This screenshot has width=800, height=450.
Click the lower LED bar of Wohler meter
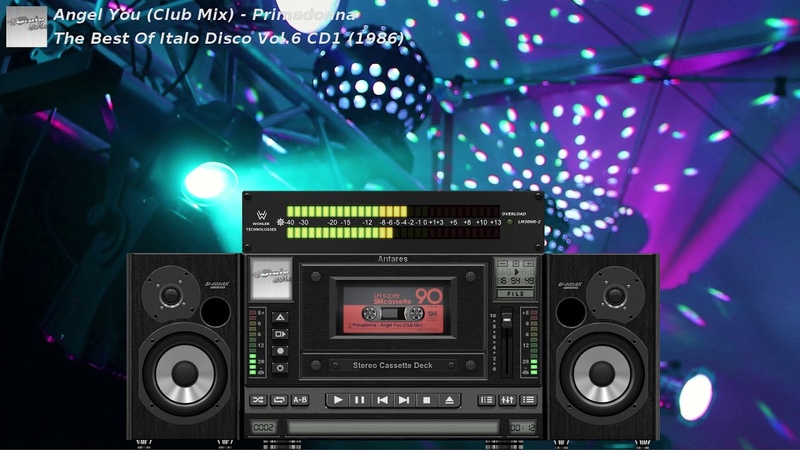coord(393,233)
